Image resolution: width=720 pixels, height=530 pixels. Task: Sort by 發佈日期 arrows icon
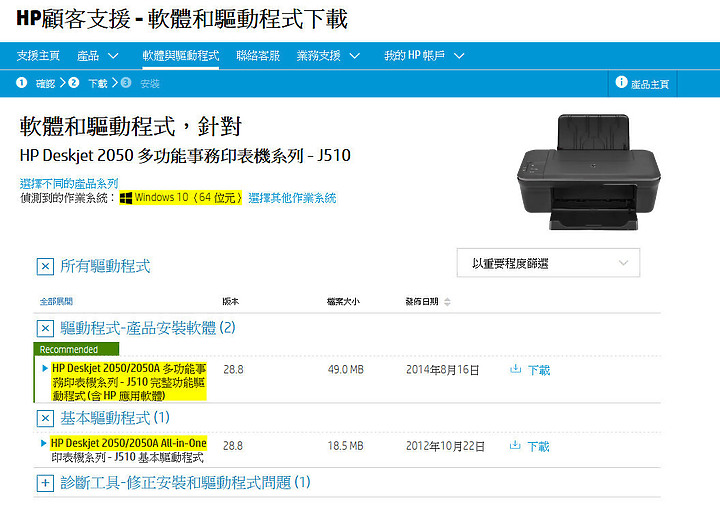pyautogui.click(x=447, y=302)
